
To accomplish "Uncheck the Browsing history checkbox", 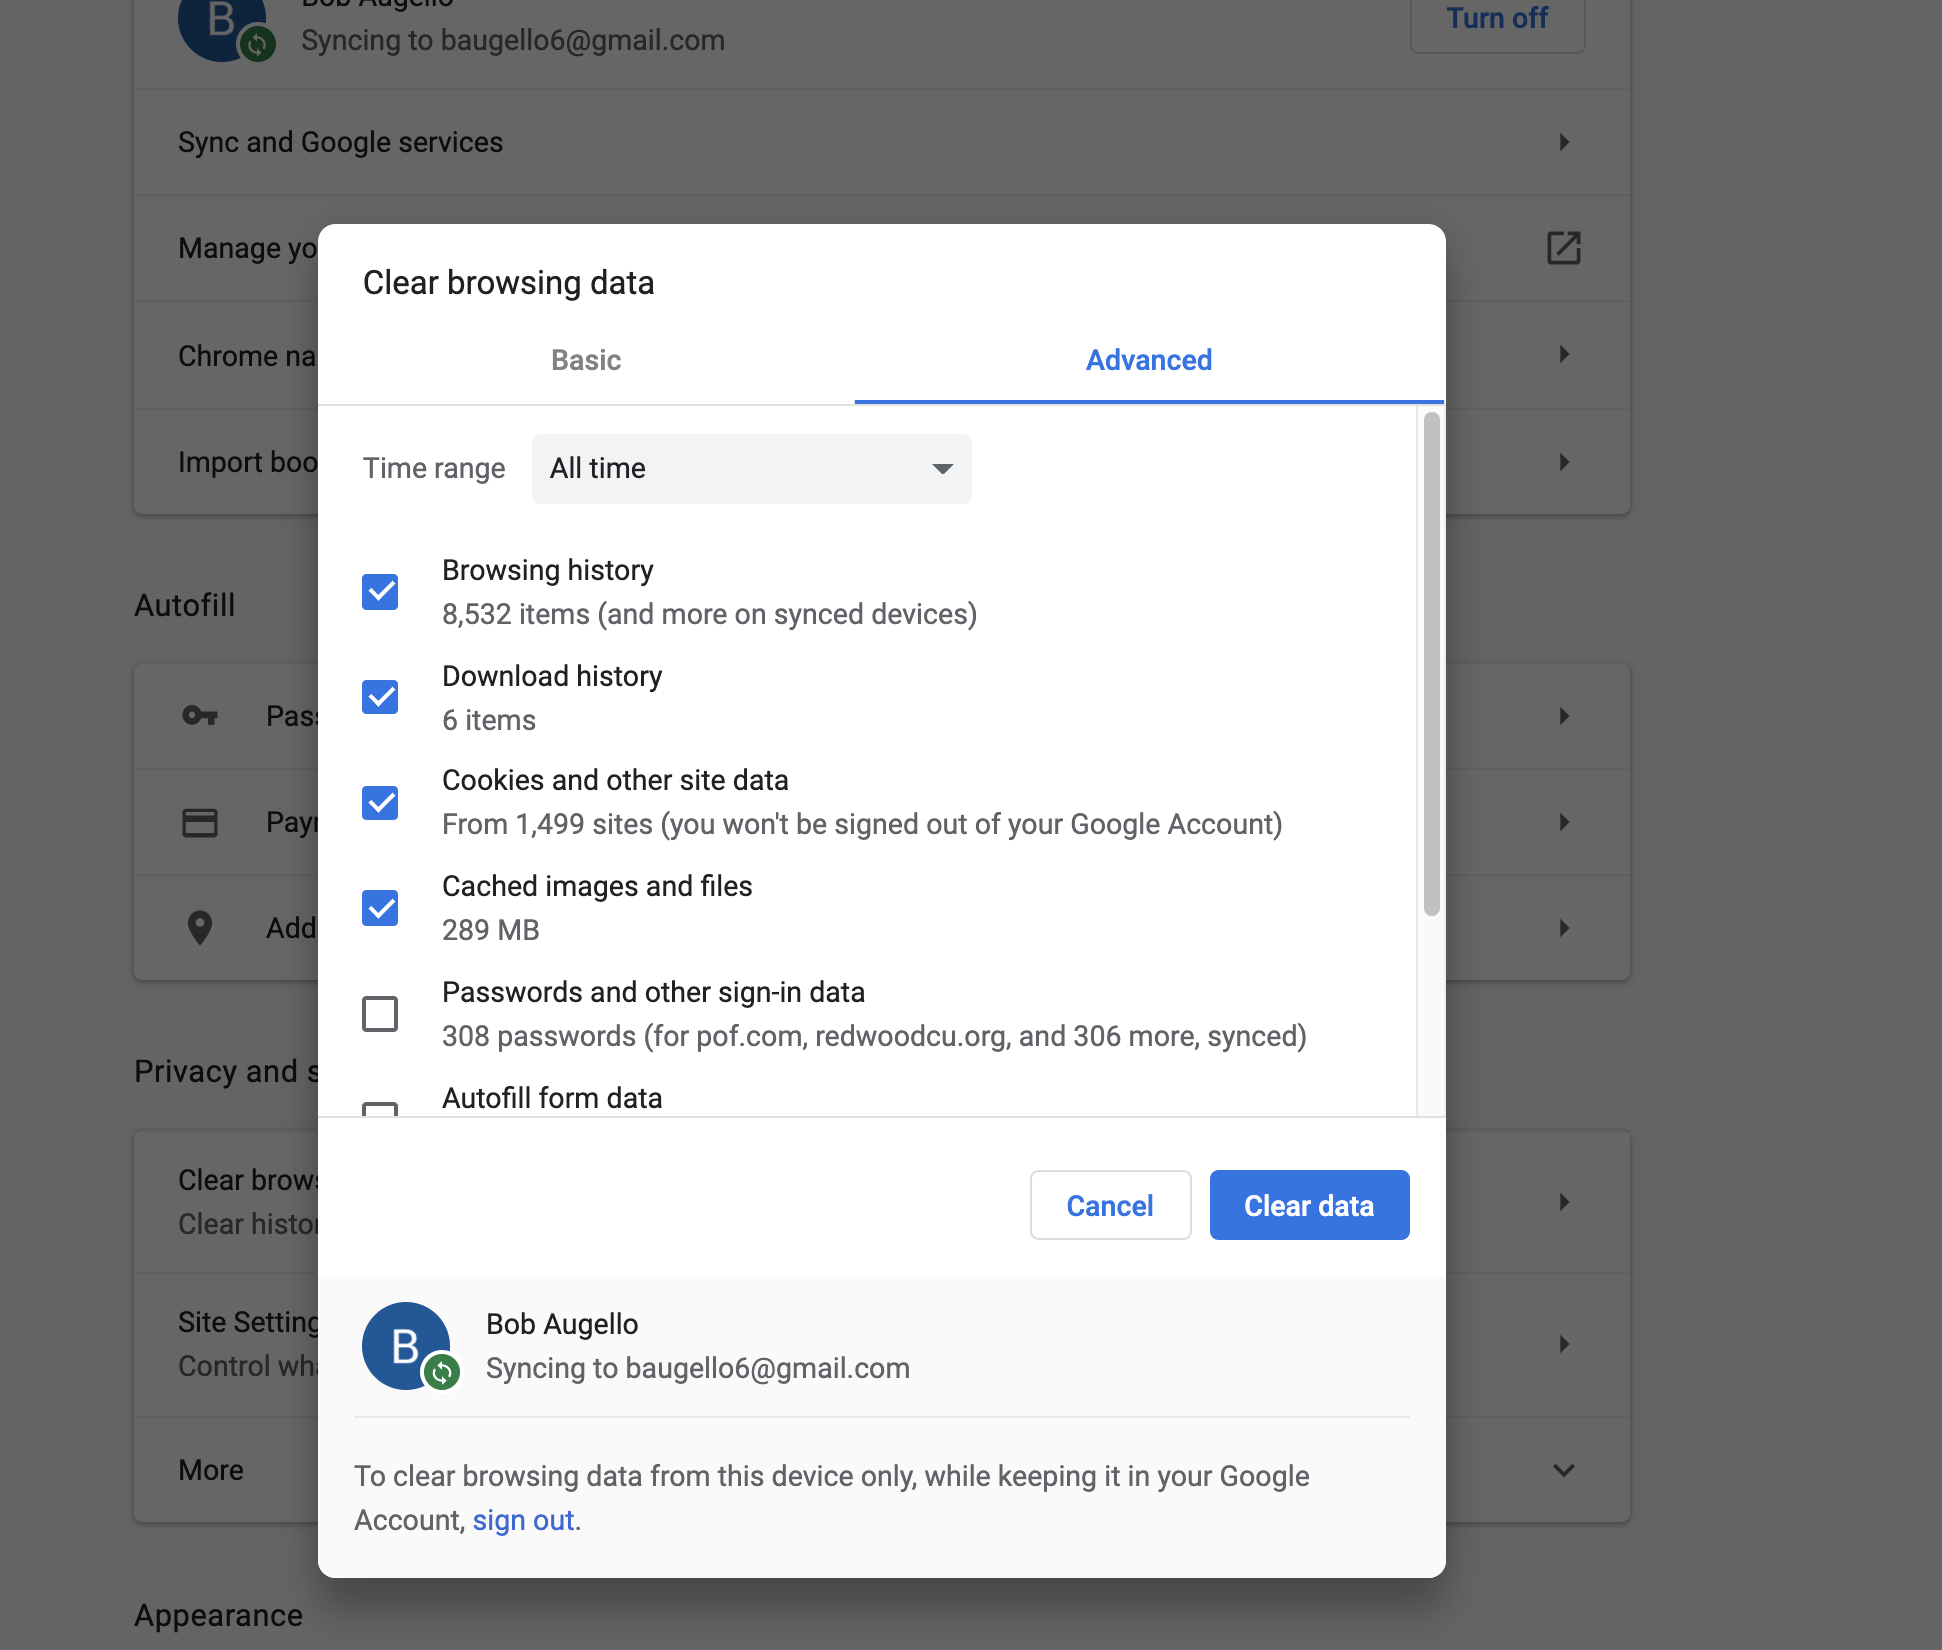I will pos(380,591).
